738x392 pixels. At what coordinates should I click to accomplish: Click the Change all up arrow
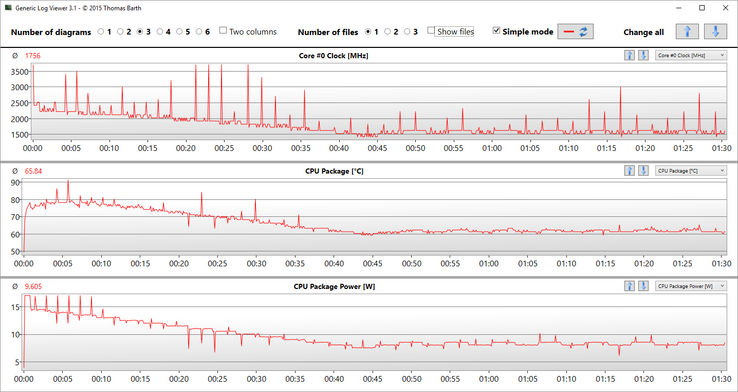coord(687,32)
